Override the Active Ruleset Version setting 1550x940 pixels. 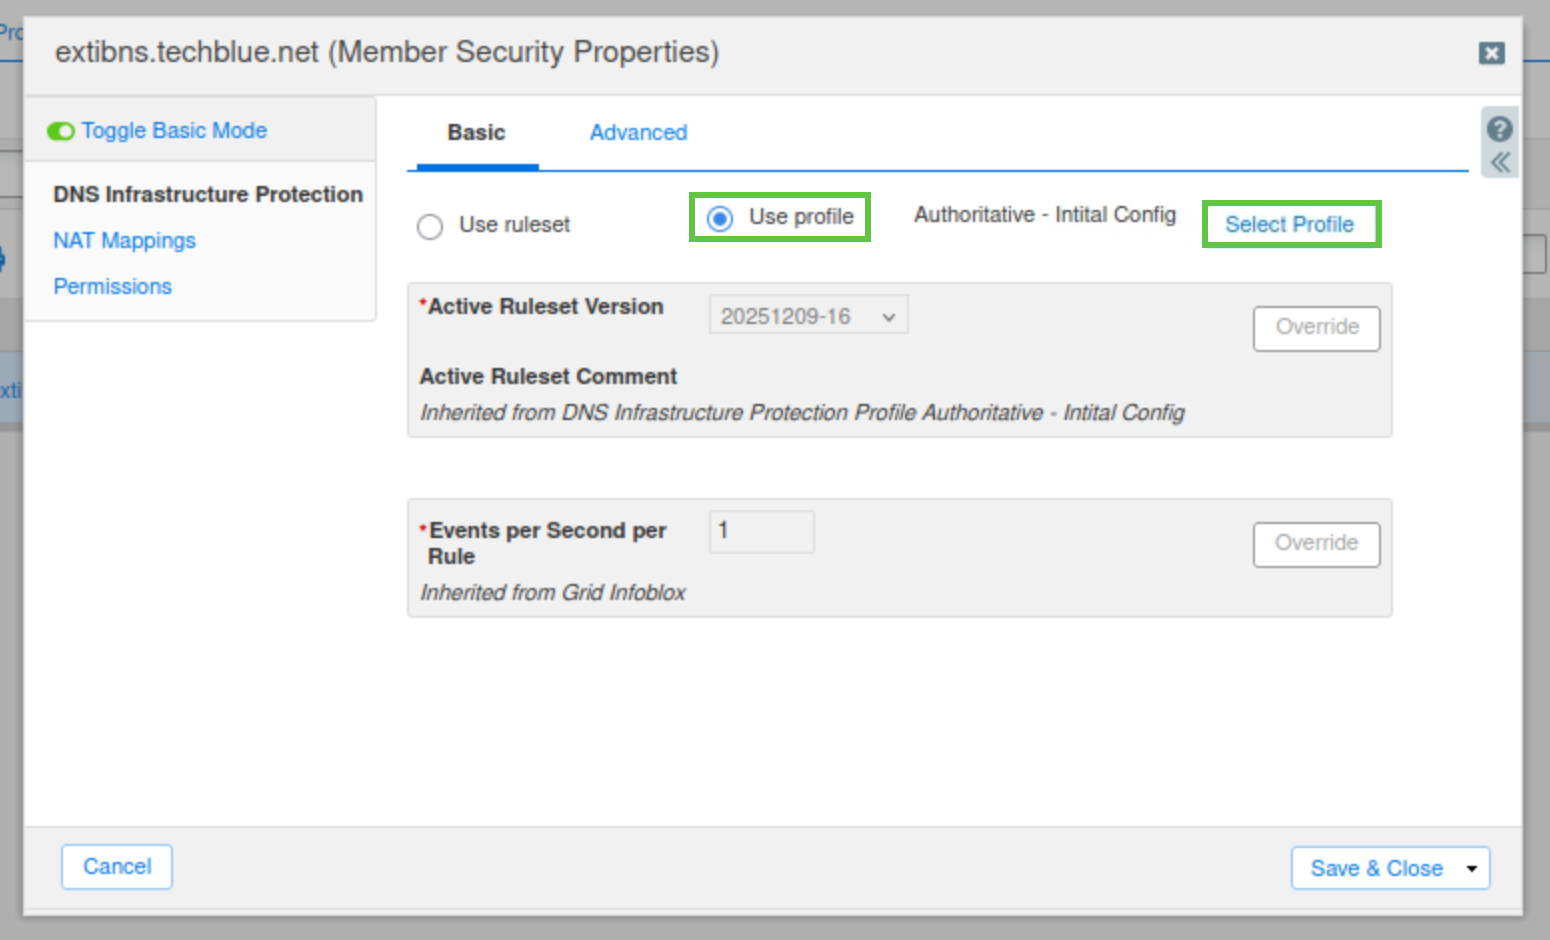(1316, 328)
